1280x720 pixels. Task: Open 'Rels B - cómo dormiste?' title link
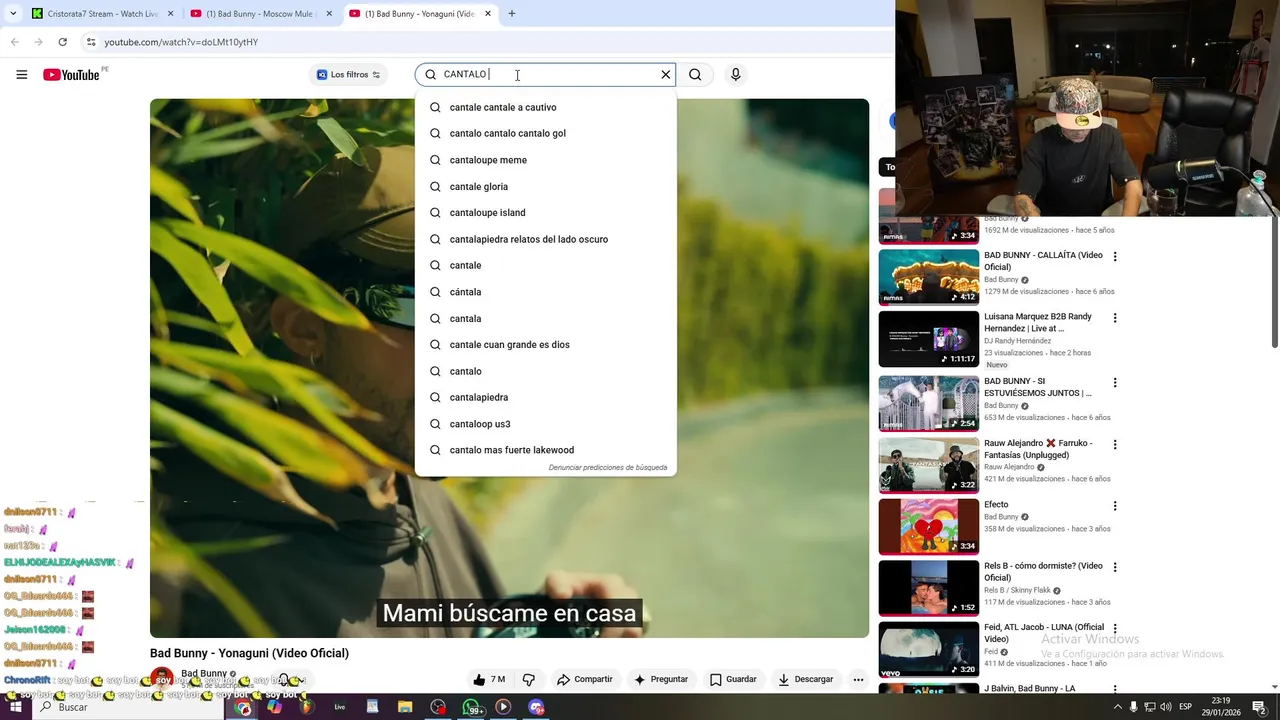[x=1043, y=572]
